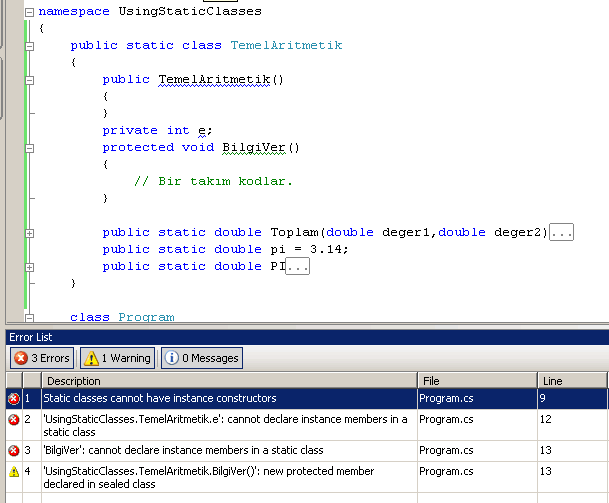609x503 pixels.
Task: Click the error icon on row 2
Action: (13, 420)
